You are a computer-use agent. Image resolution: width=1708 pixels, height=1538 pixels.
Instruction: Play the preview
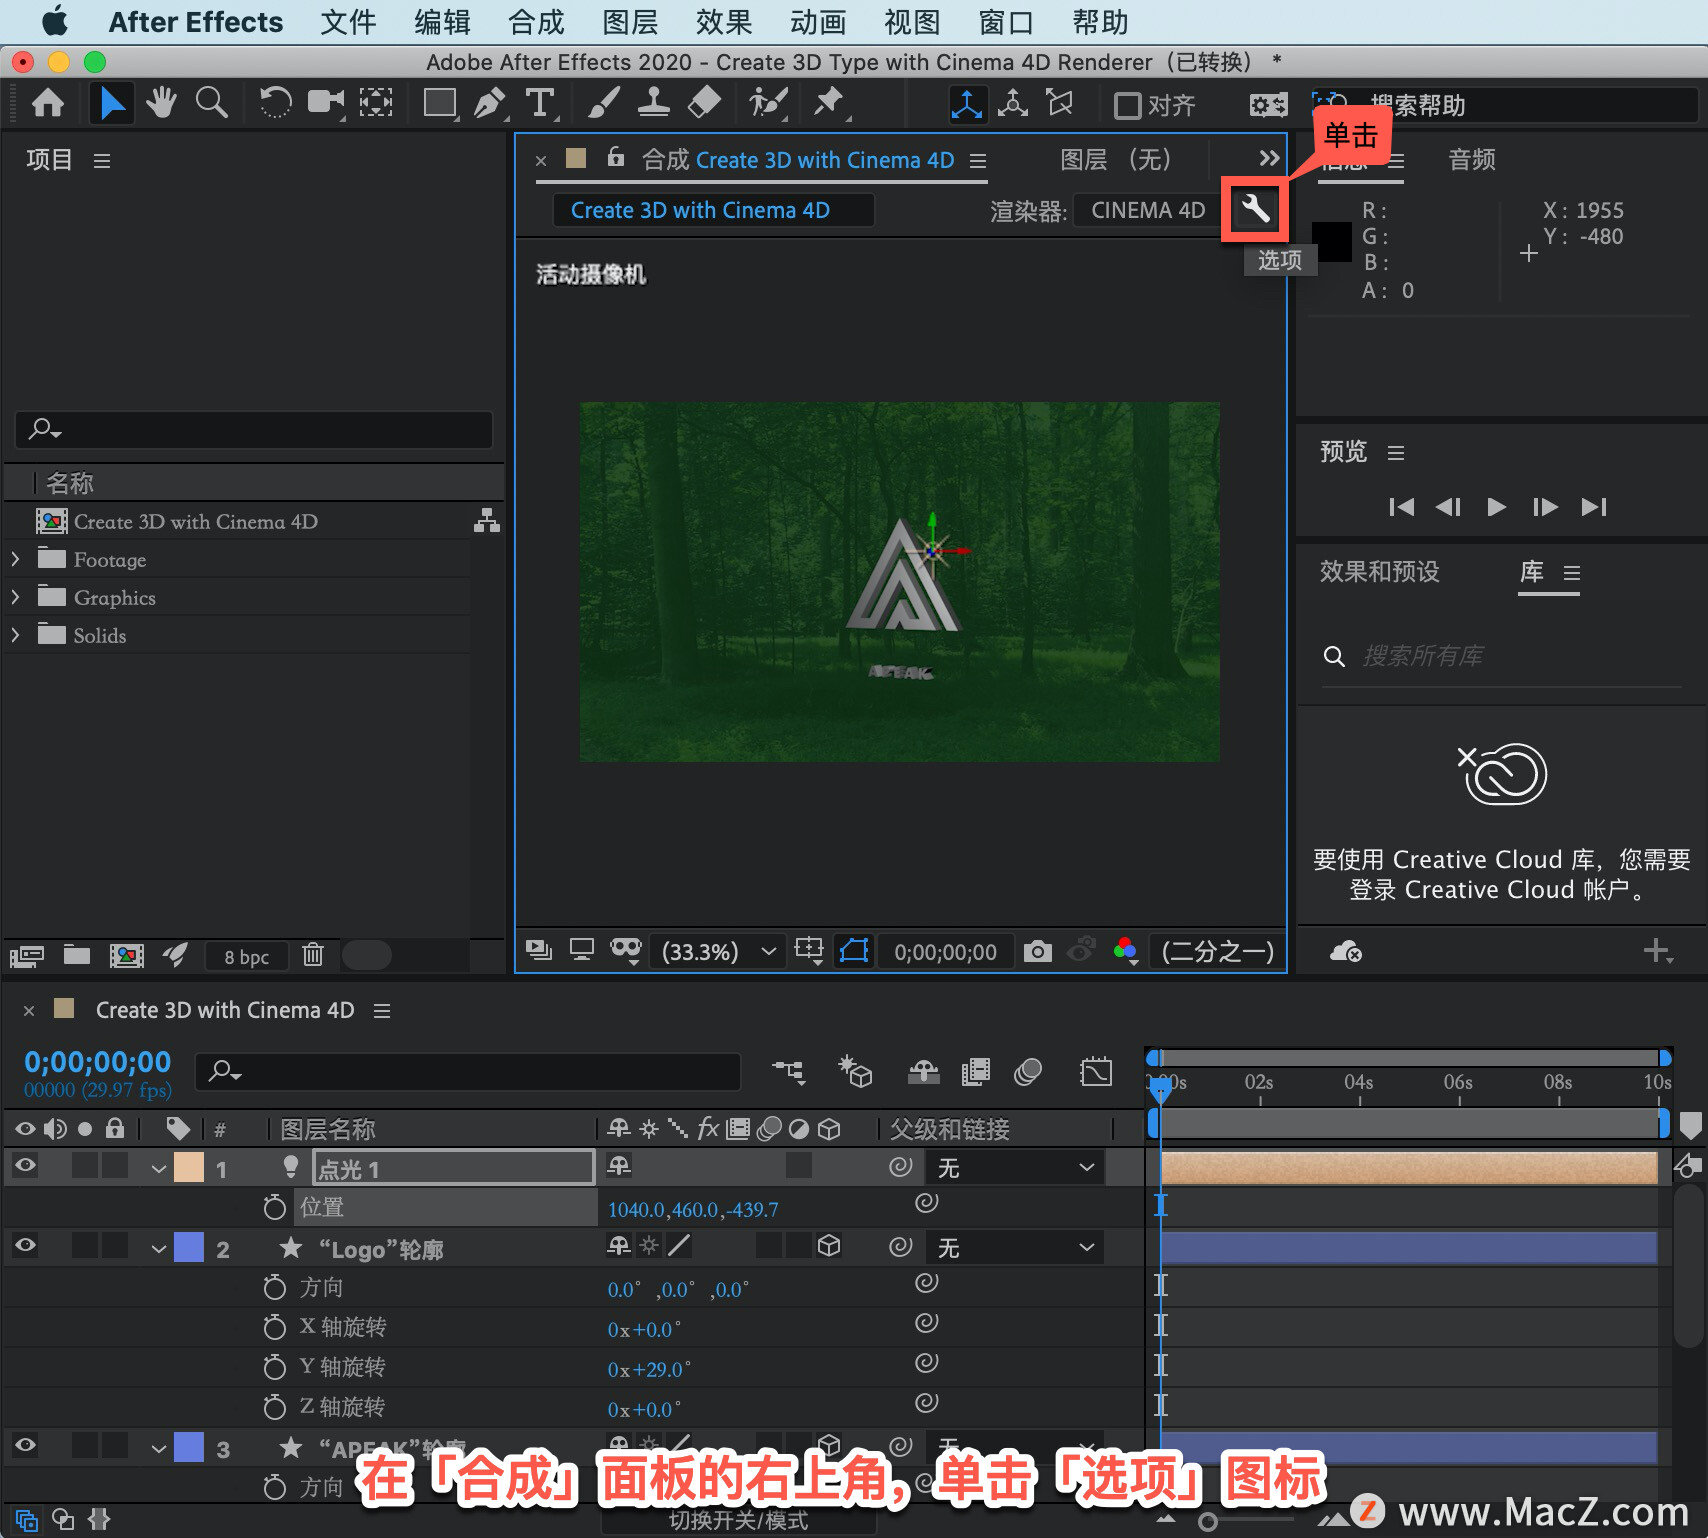(1496, 507)
